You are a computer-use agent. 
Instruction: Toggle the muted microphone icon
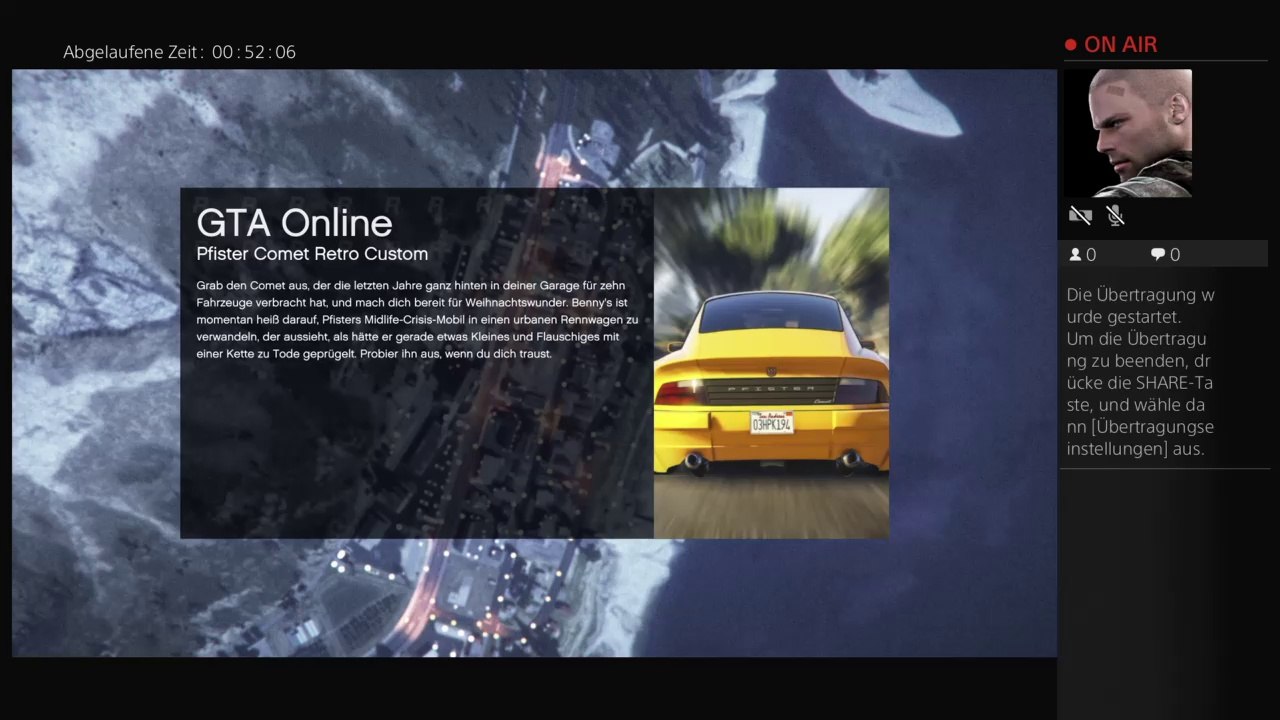click(1115, 215)
